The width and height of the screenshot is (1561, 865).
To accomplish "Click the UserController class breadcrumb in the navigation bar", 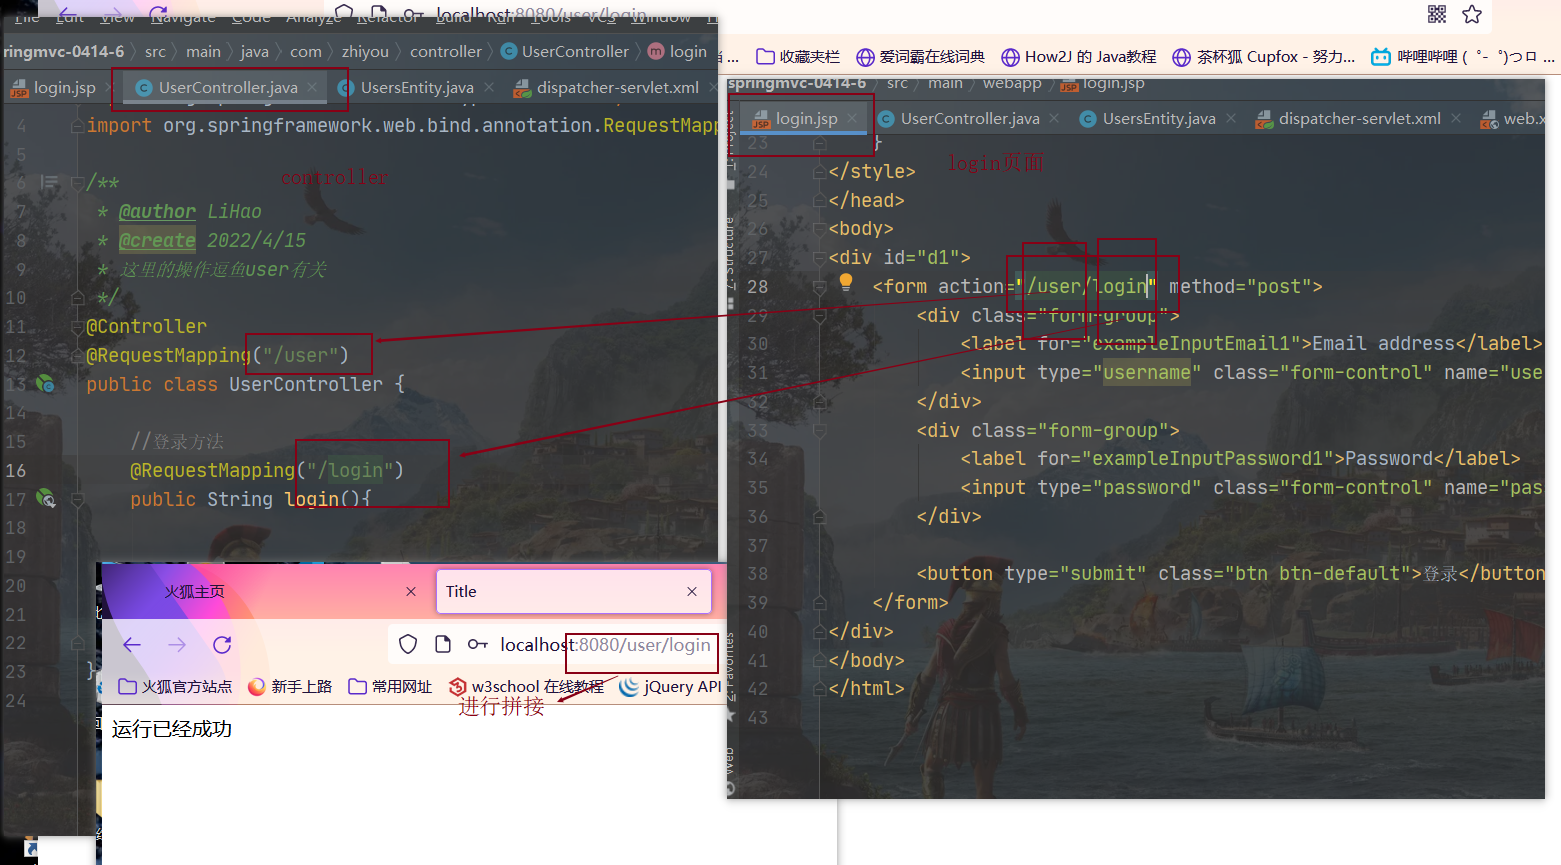I will point(565,52).
